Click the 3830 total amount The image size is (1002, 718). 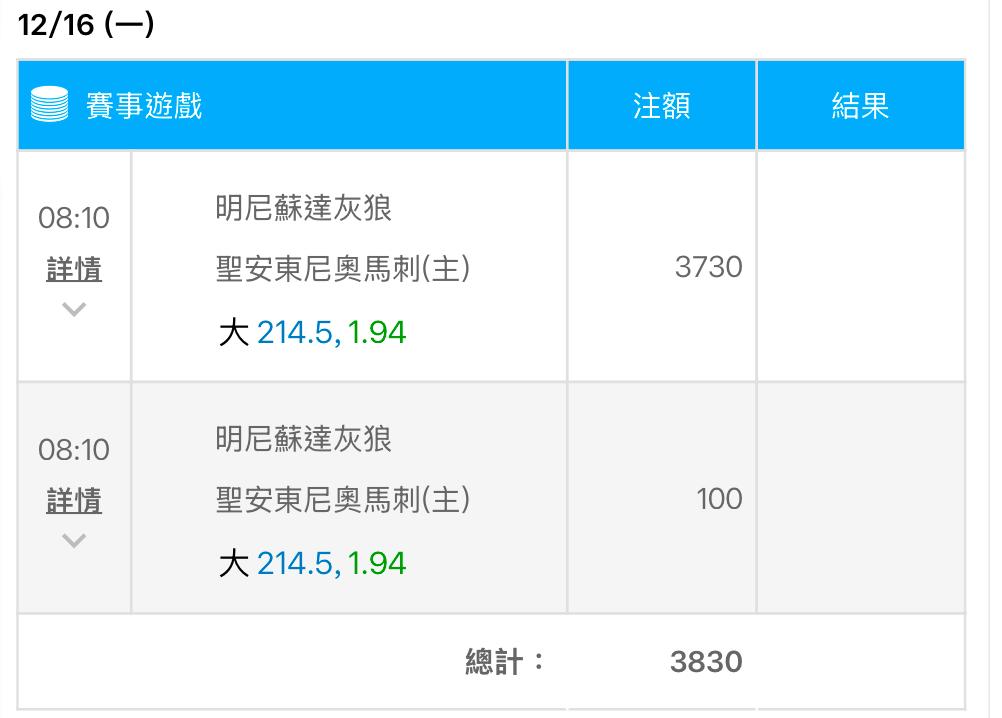coord(706,661)
